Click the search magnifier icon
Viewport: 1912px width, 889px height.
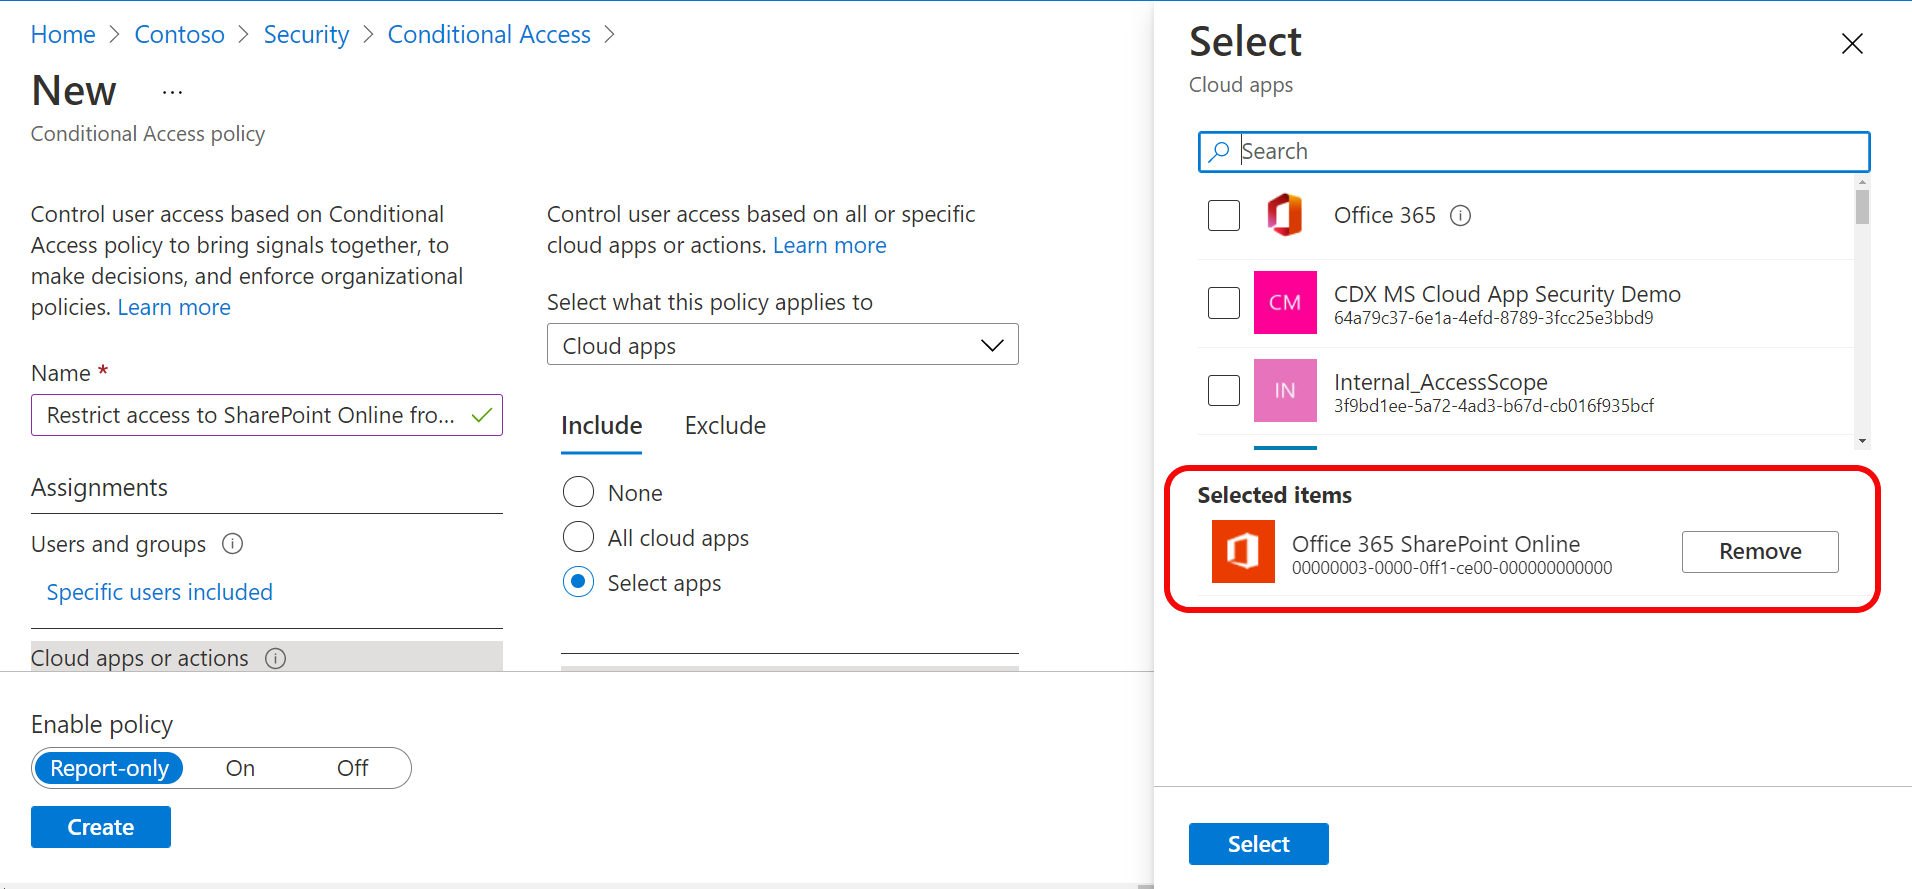(x=1219, y=152)
